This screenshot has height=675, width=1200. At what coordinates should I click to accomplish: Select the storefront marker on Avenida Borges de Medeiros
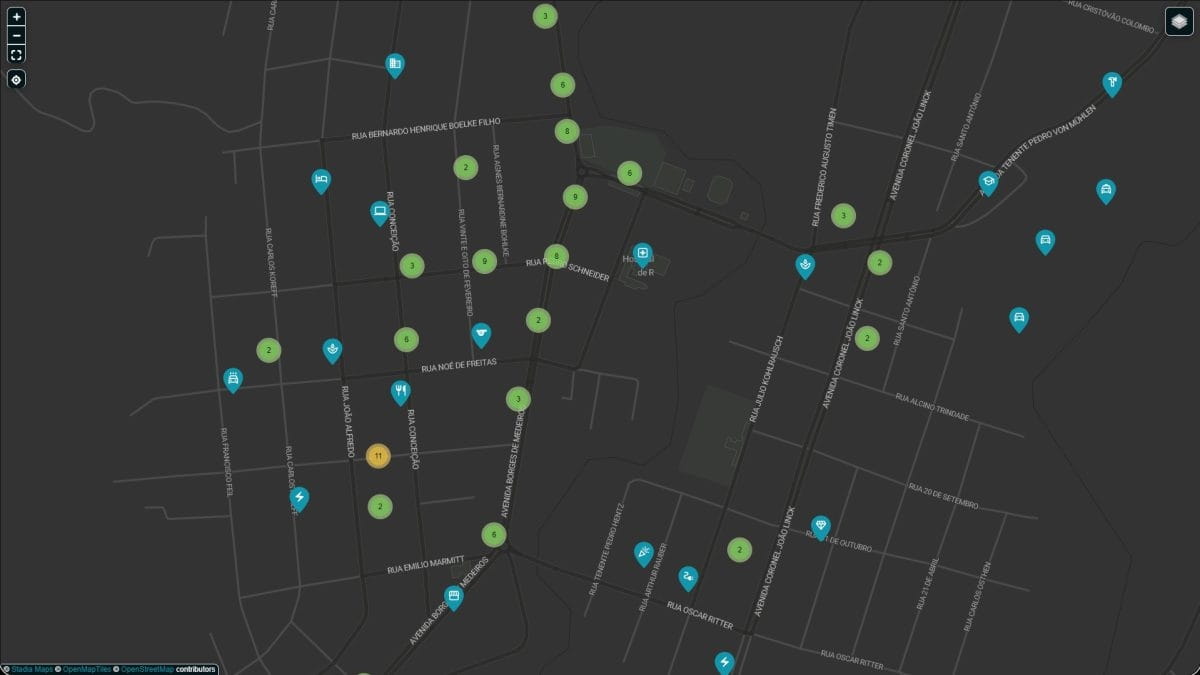click(454, 598)
